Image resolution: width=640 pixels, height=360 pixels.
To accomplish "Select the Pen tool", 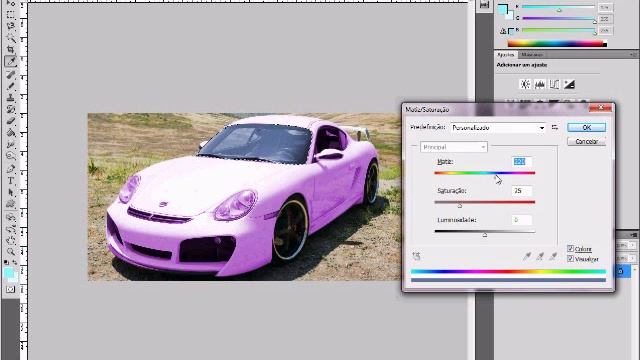I will tap(11, 169).
